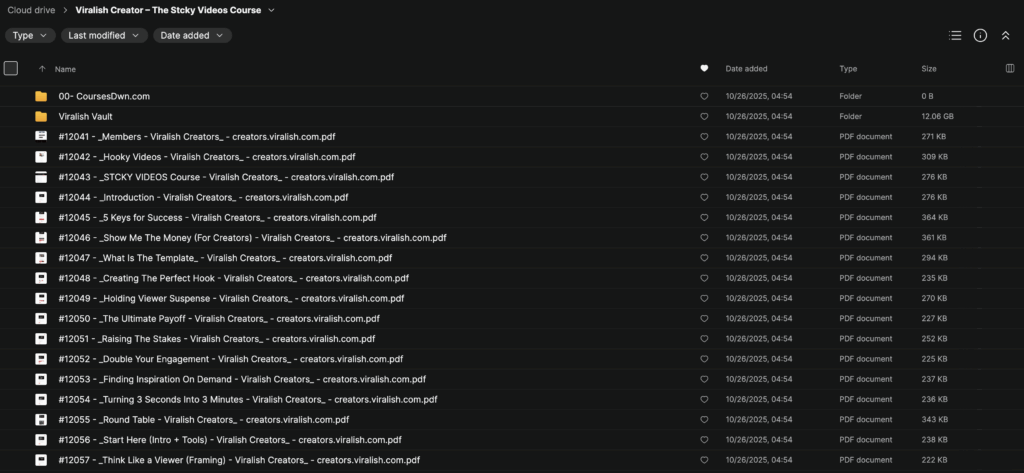Viewport: 1024px width, 473px height.
Task: Open the Viralish Vault folder name
Action: tap(86, 116)
